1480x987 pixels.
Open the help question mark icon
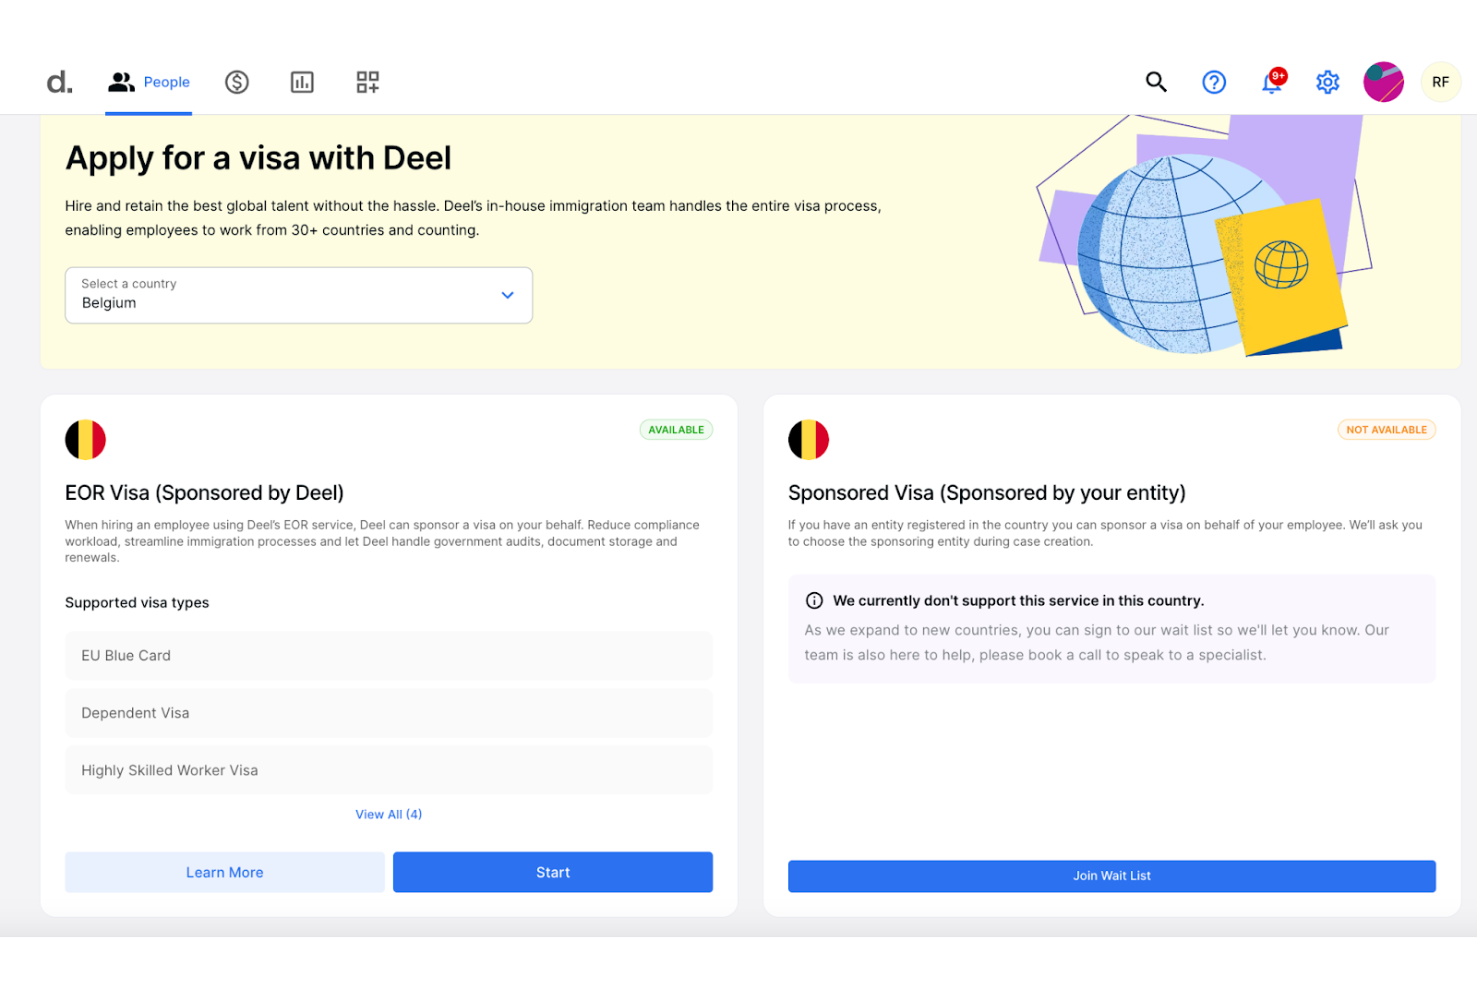(x=1214, y=82)
